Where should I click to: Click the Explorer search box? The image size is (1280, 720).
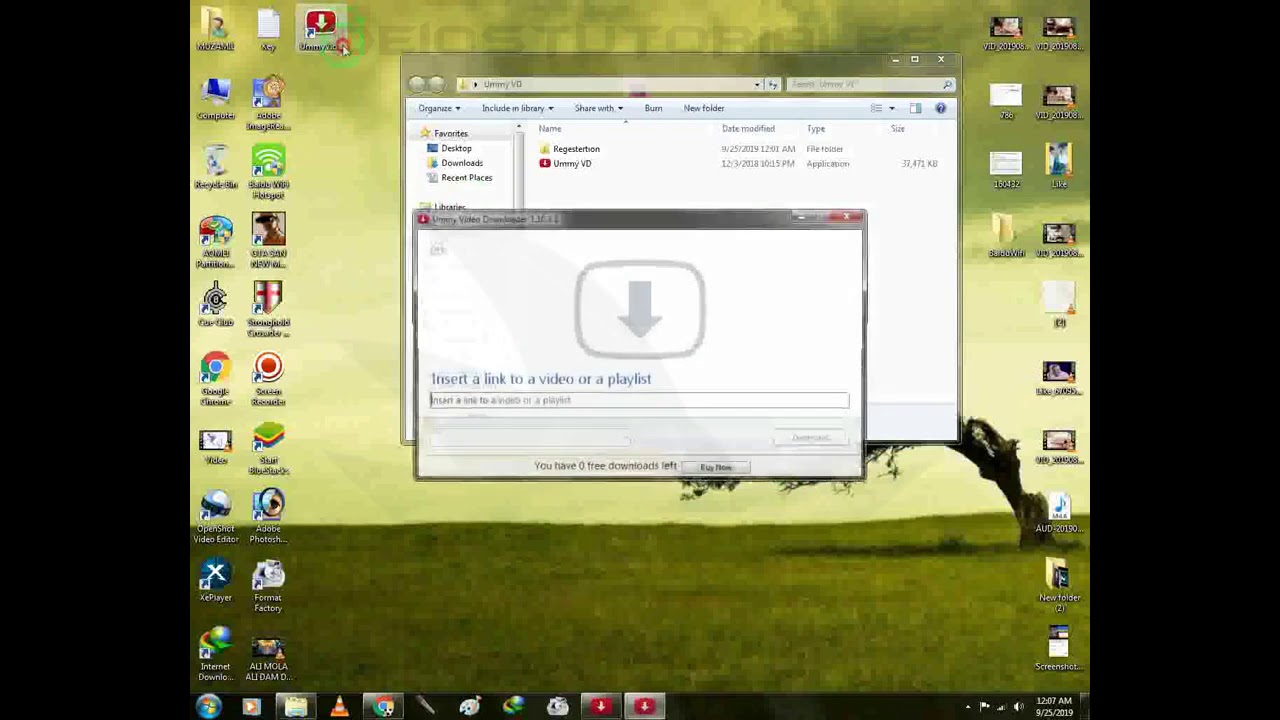tap(870, 84)
